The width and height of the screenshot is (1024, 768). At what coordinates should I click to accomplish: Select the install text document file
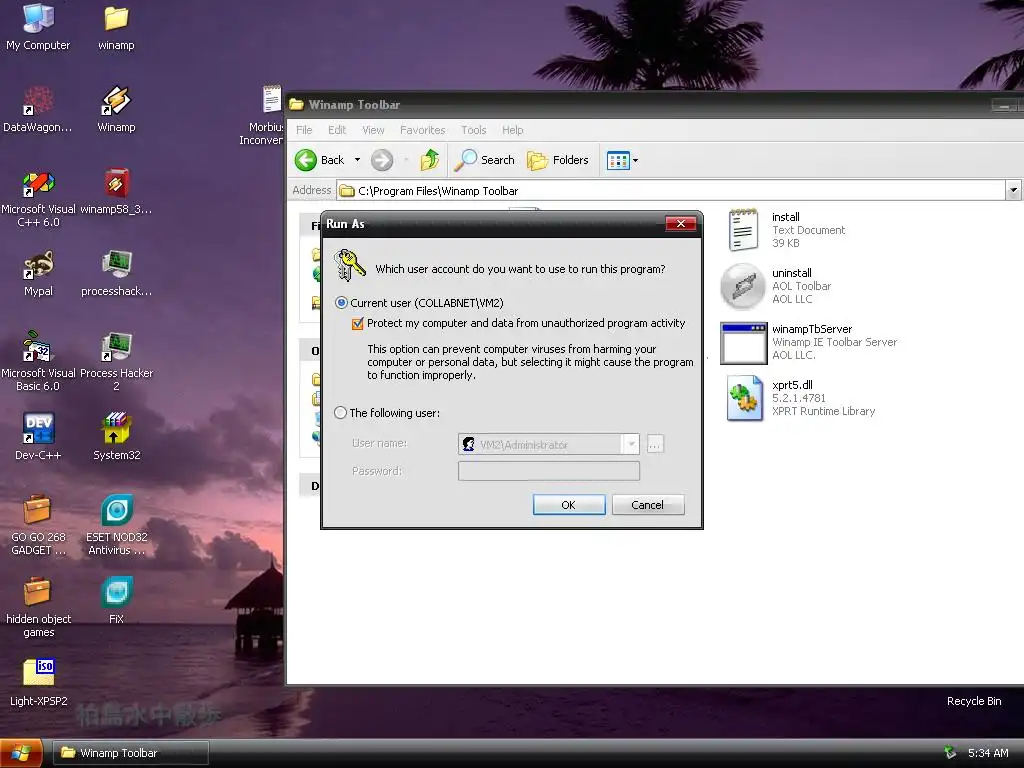[786, 229]
